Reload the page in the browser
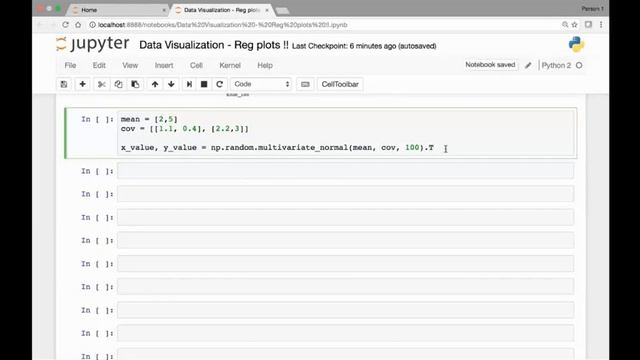Image resolution: width=640 pixels, height=360 pixels. 65,25
